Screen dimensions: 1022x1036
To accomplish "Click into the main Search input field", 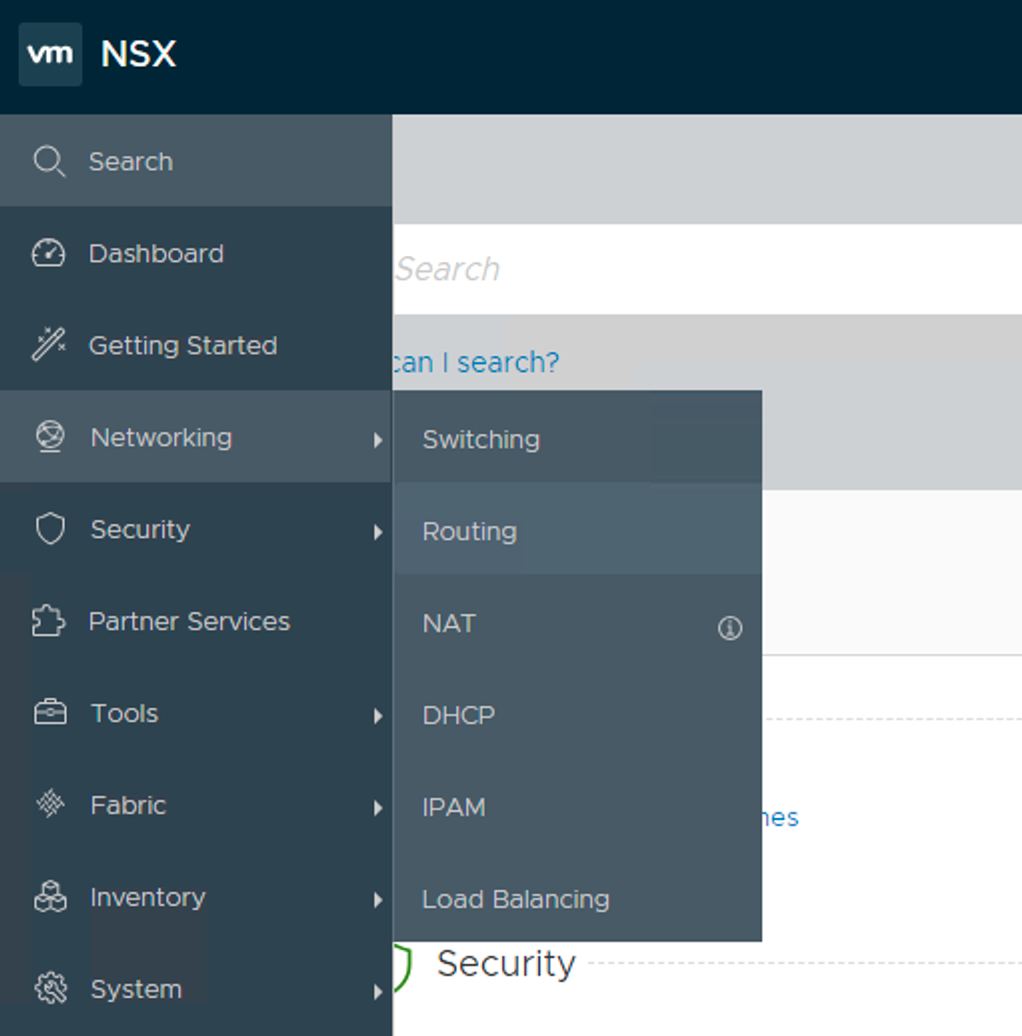I will [700, 269].
